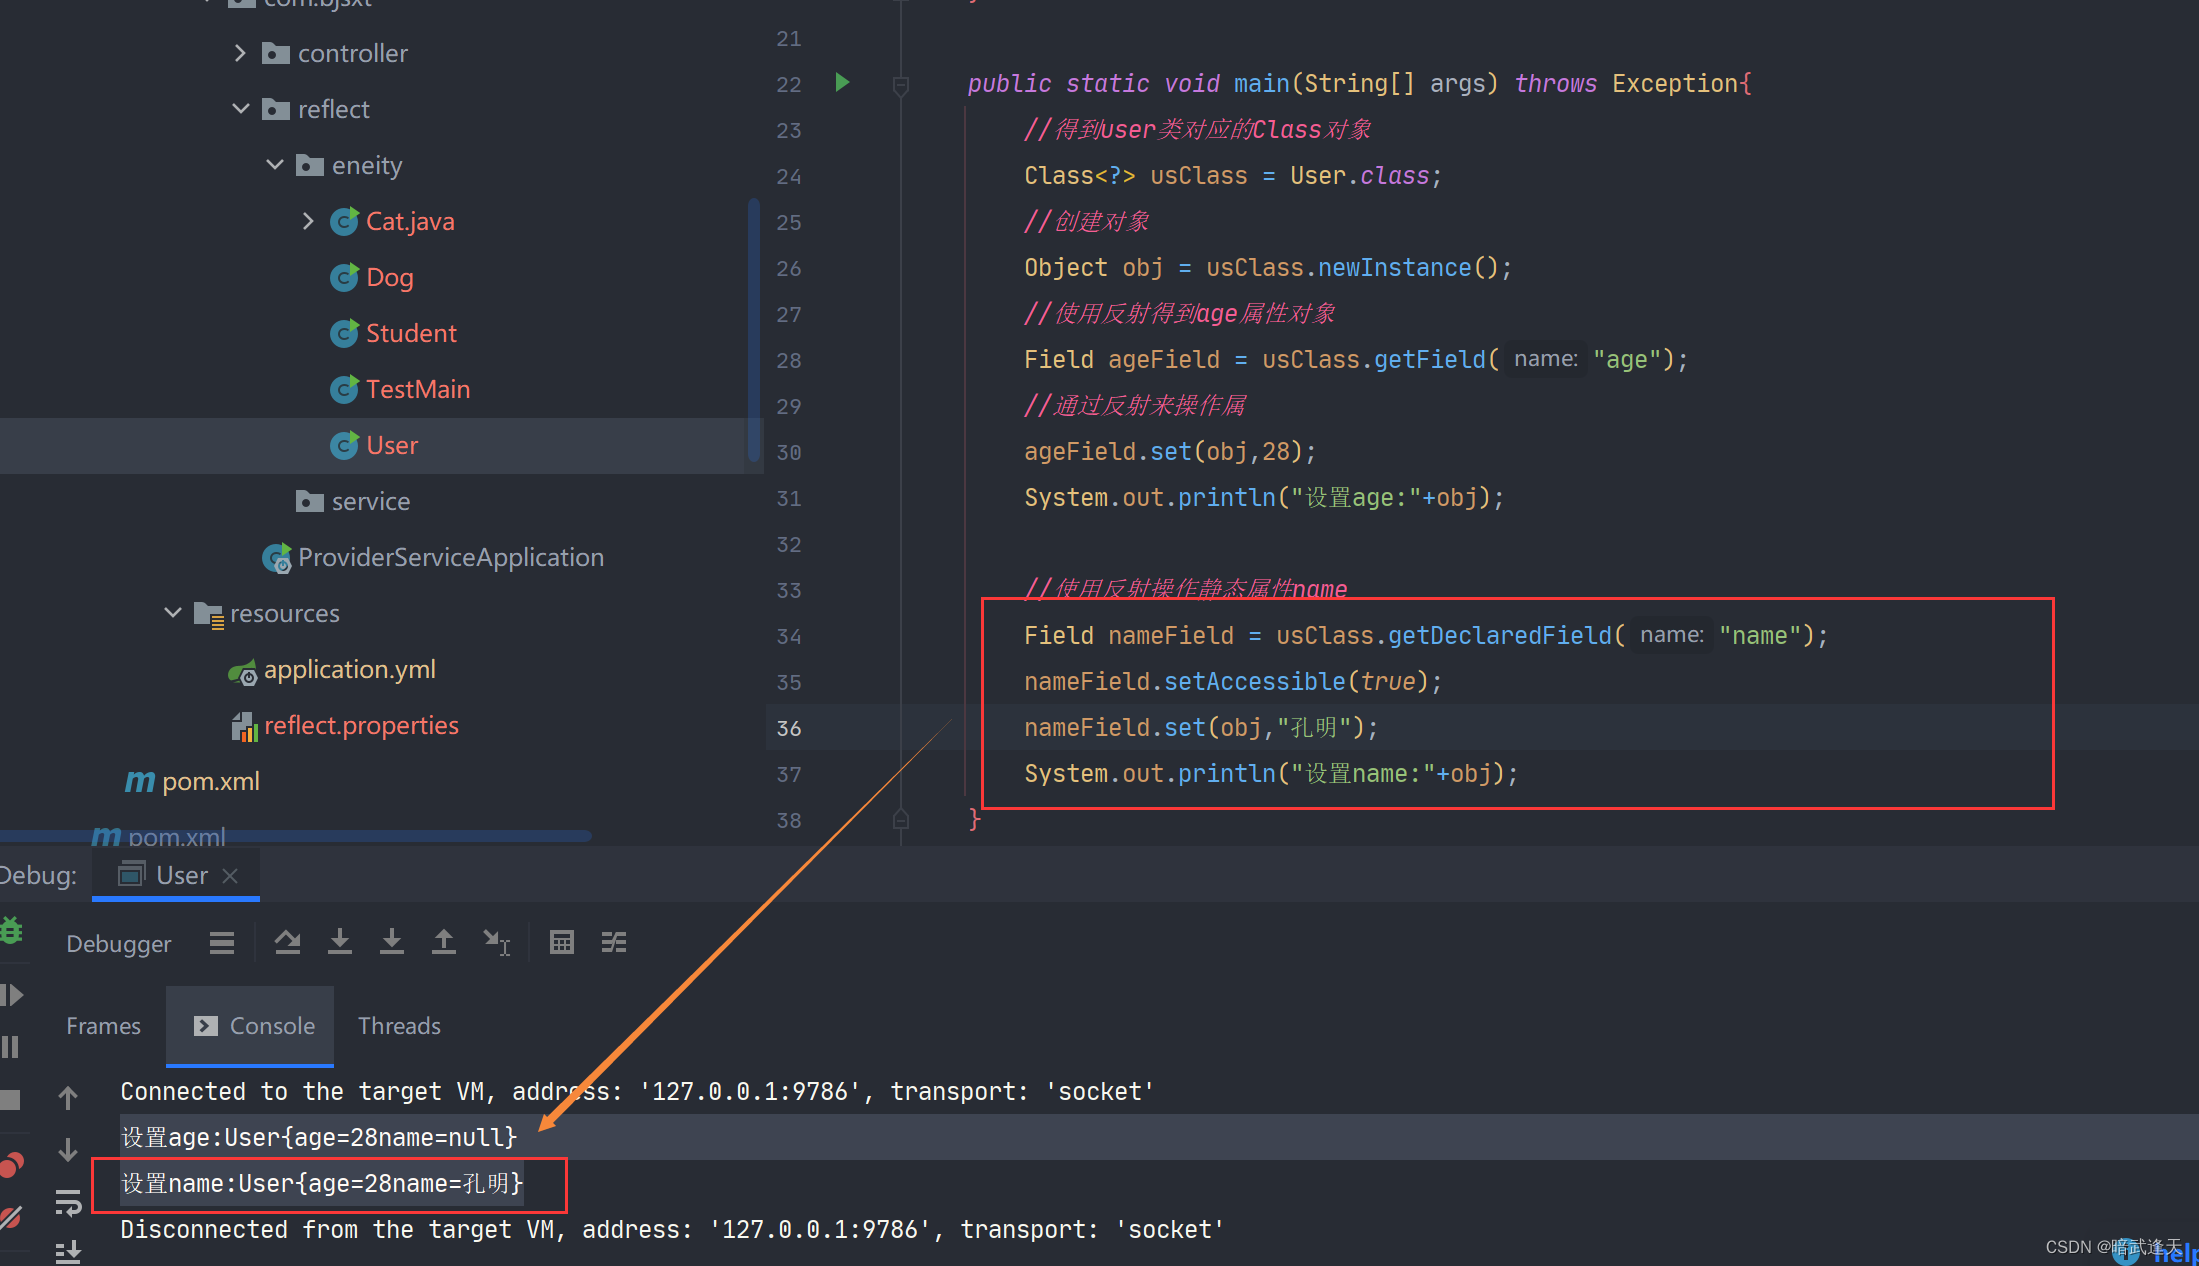Toggle scroll to end of console

(x=68, y=1250)
